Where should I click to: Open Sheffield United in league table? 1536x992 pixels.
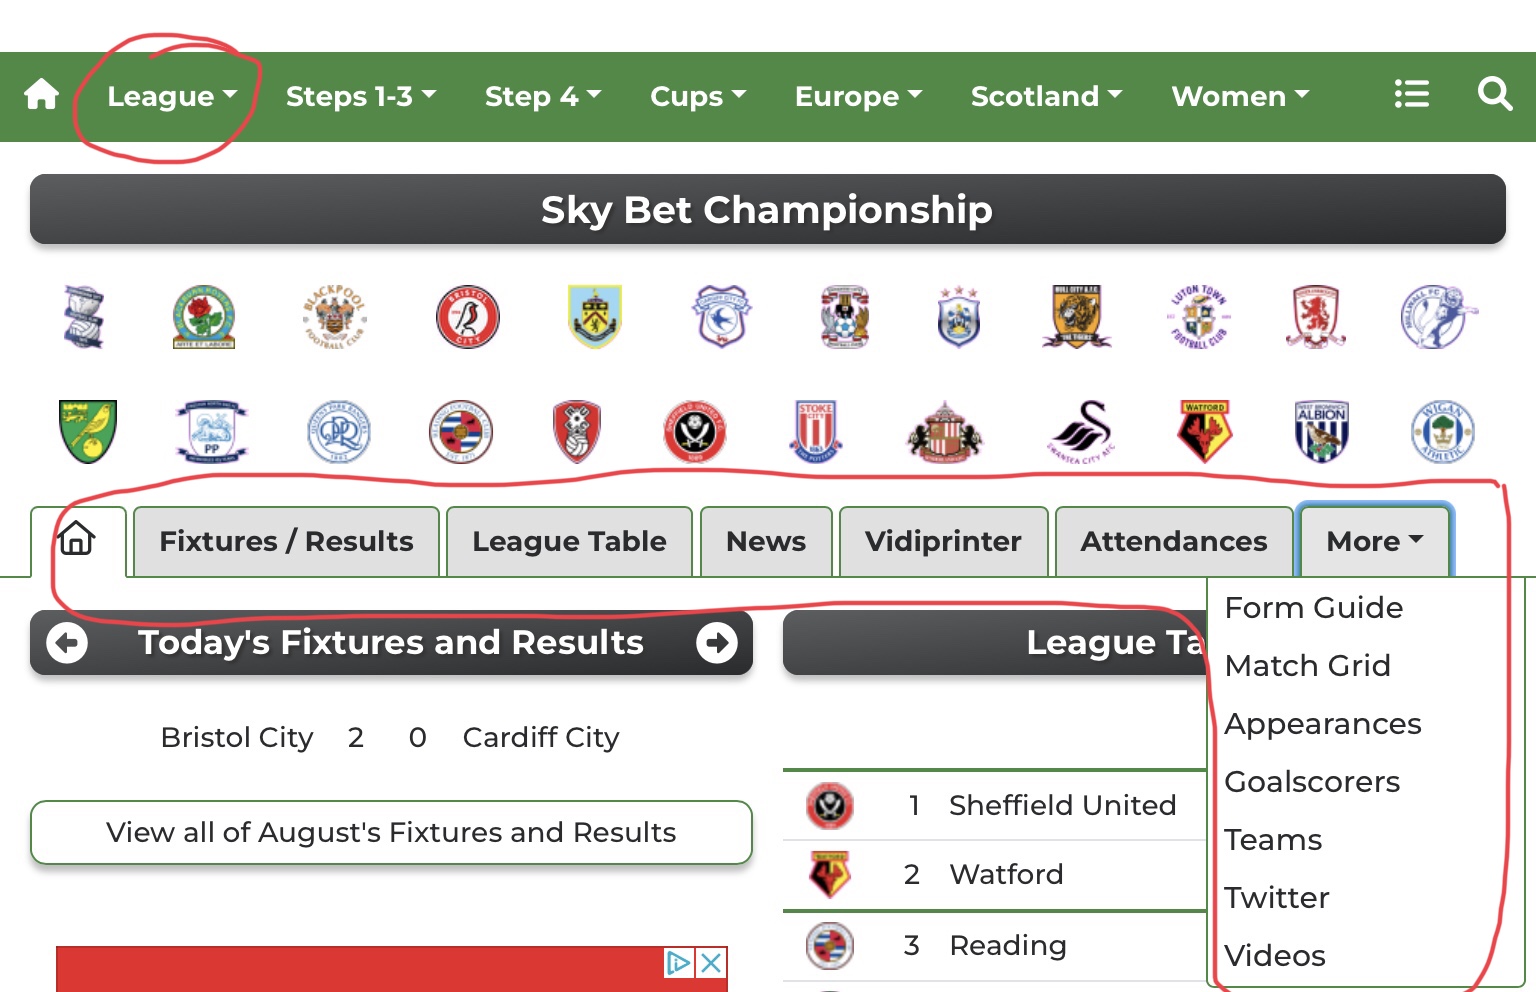[x=1062, y=805]
